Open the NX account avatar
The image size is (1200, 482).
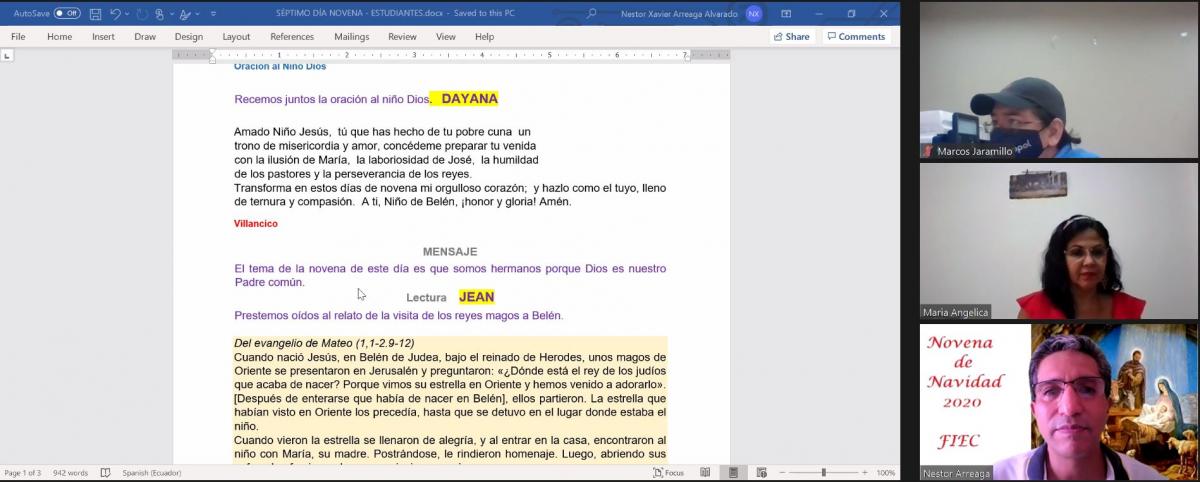click(754, 14)
